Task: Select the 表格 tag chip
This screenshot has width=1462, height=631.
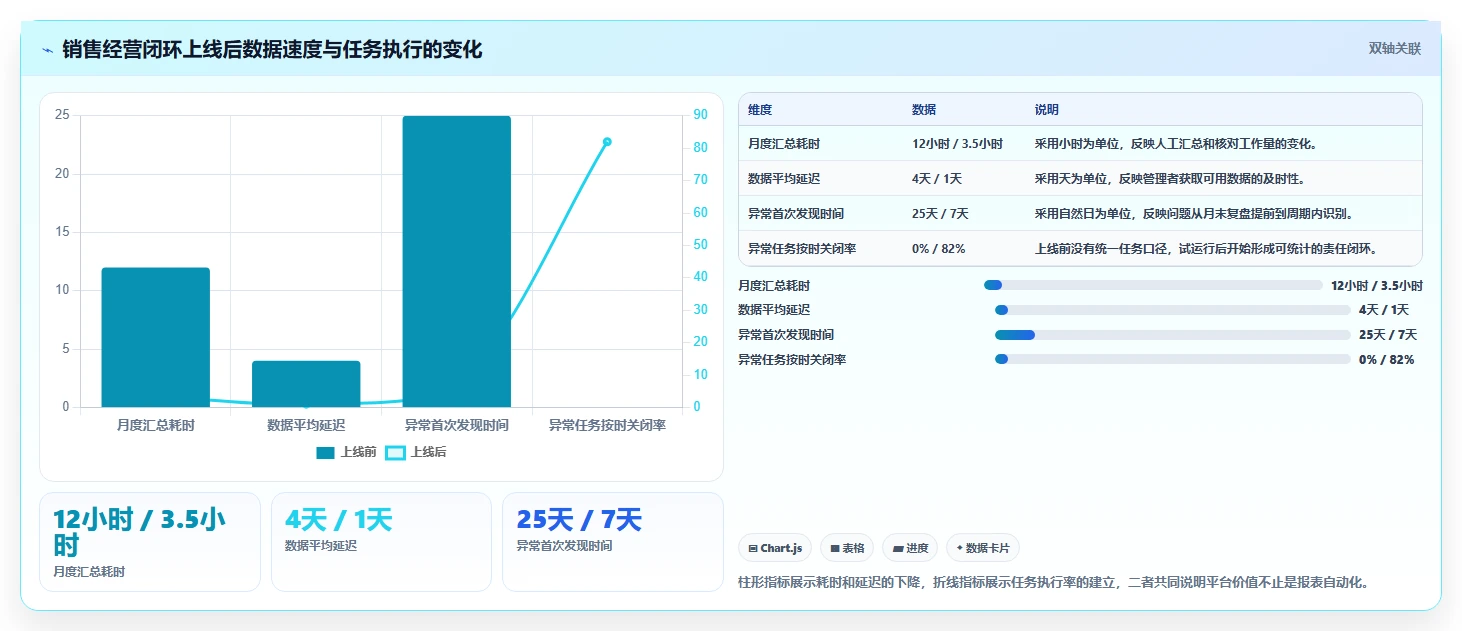Action: click(847, 548)
